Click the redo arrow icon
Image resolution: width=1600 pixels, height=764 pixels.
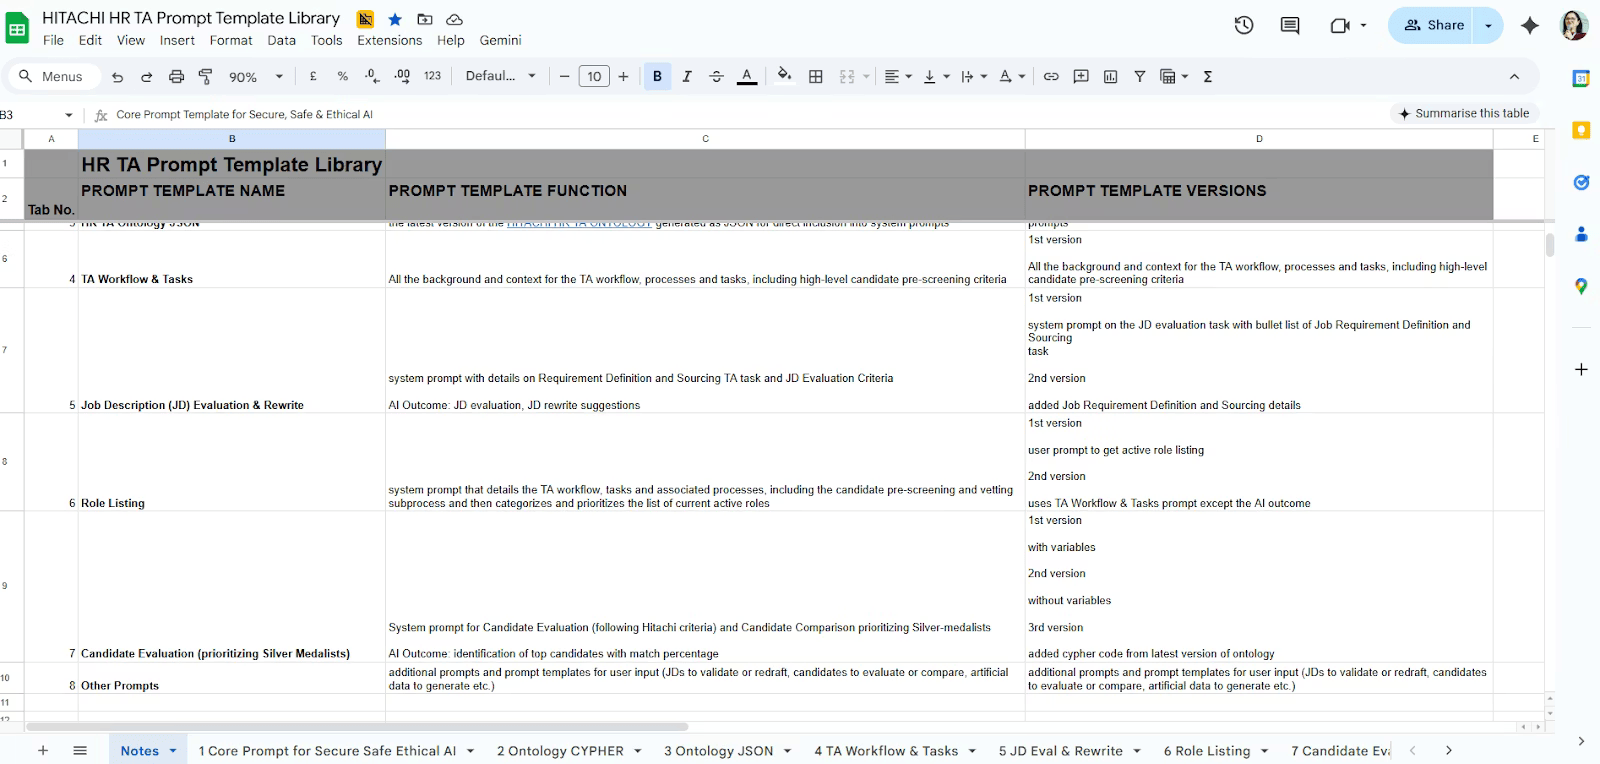[x=146, y=77]
